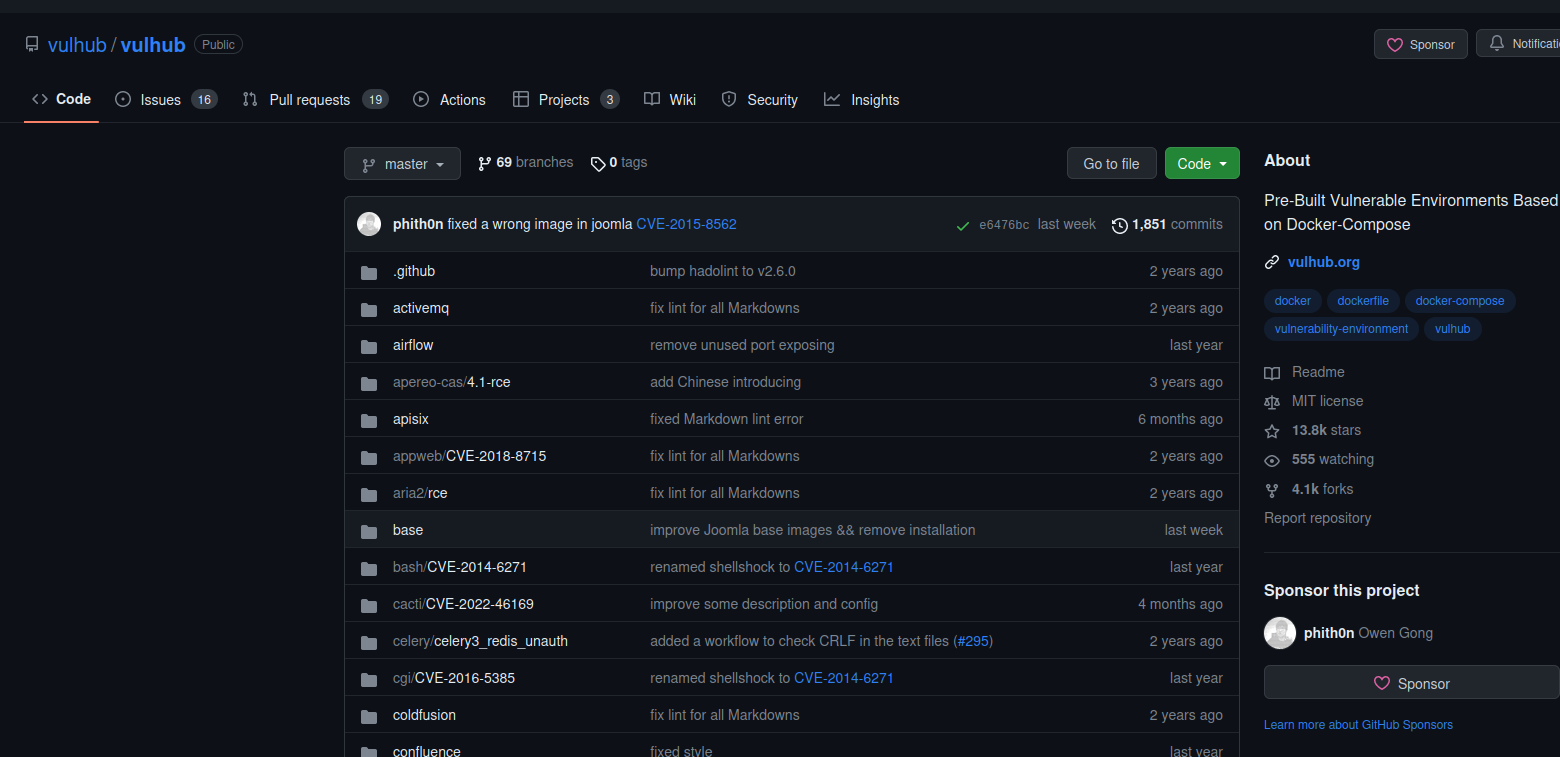Viewport: 1560px width, 757px height.
Task: Open the Notifications dropdown in the header
Action: coord(1520,44)
